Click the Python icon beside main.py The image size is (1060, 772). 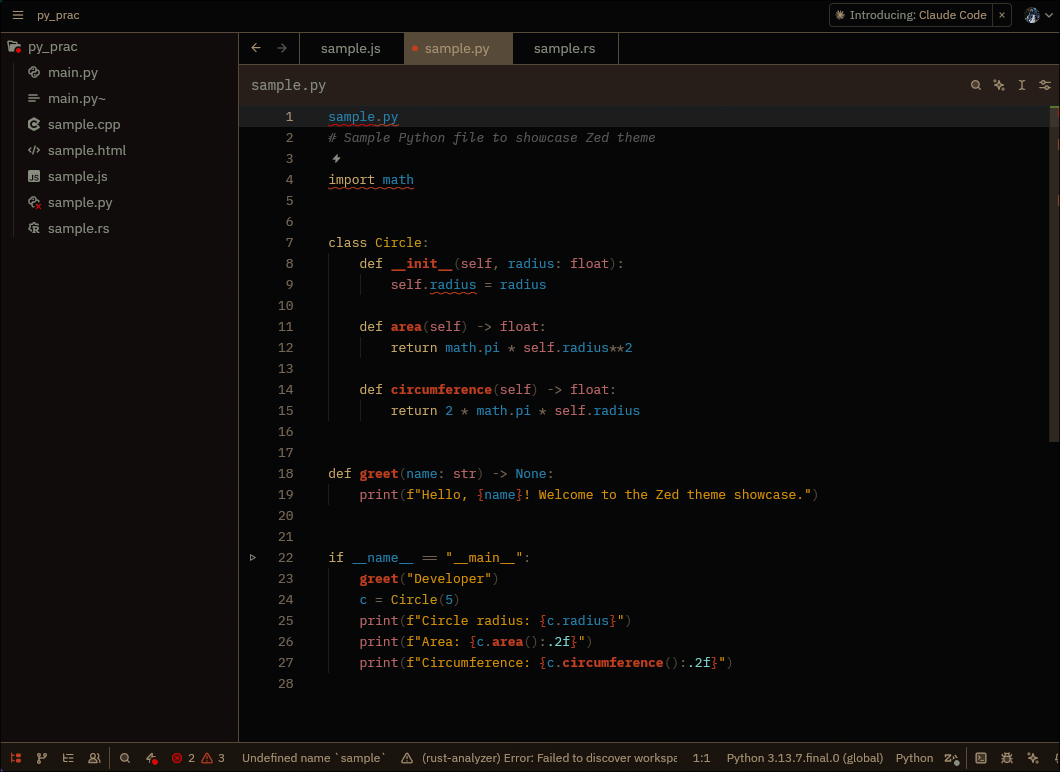click(34, 72)
